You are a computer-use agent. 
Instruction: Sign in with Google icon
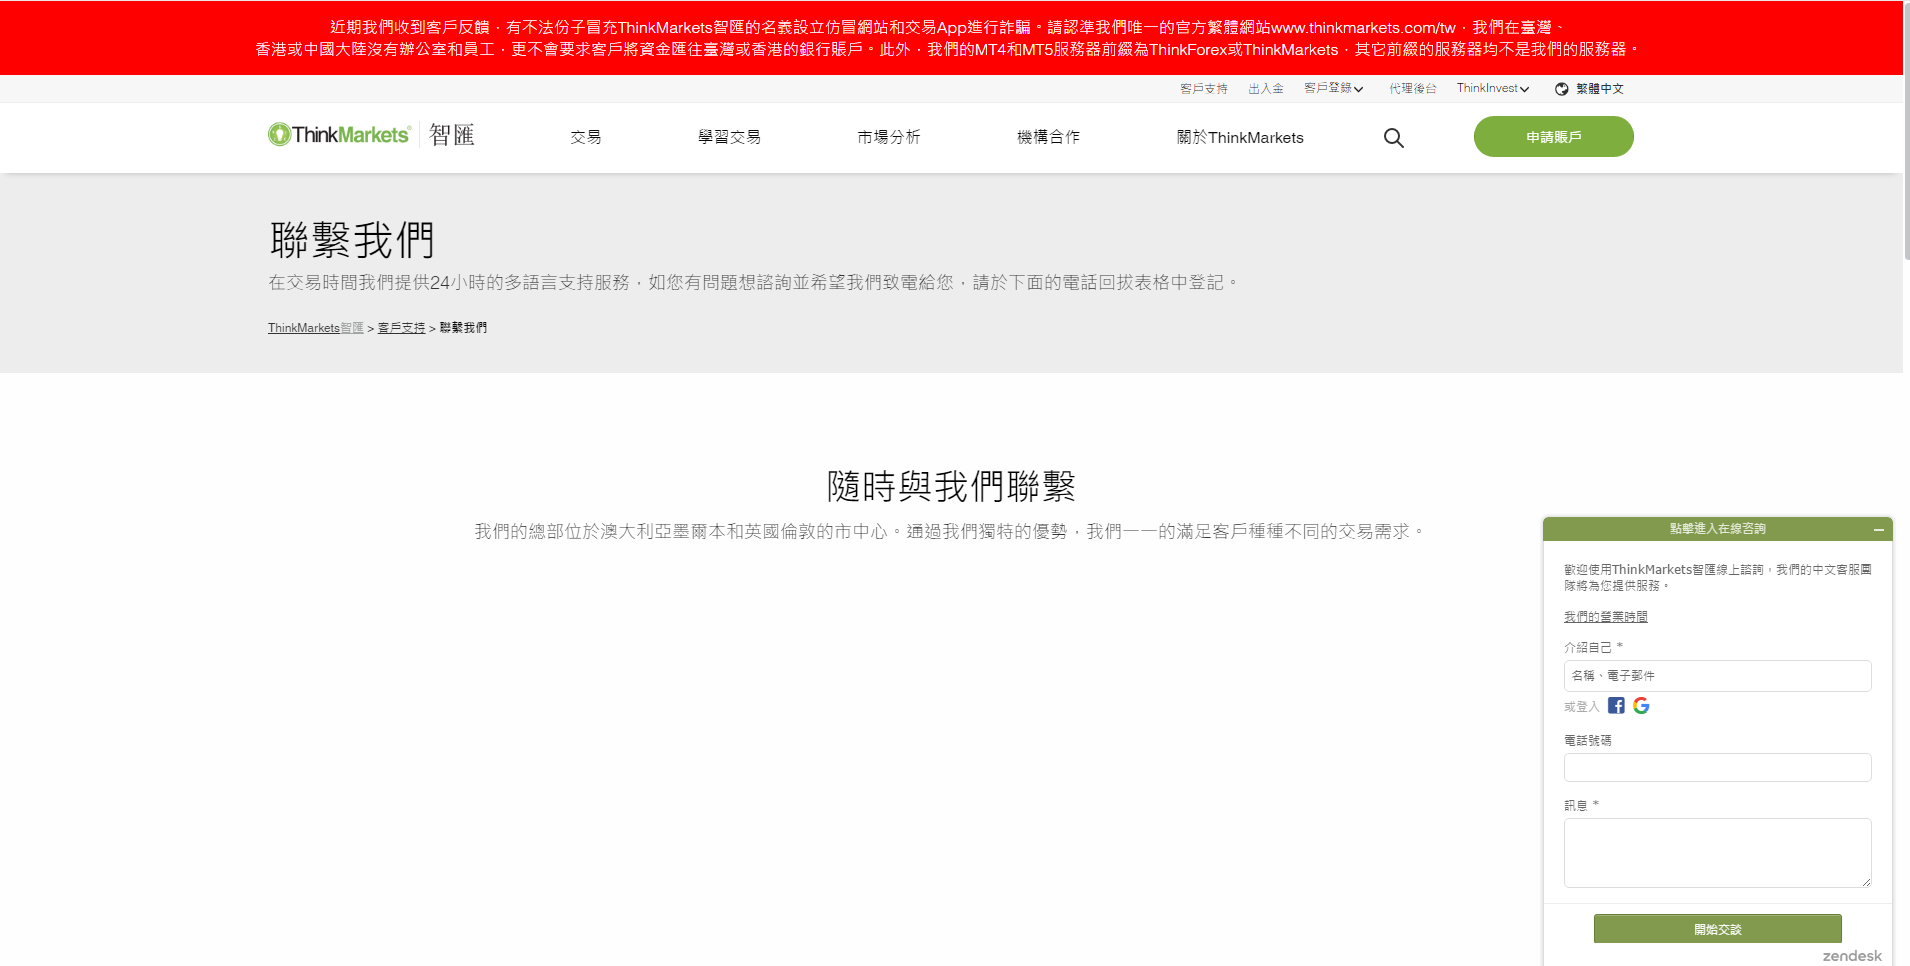(x=1641, y=706)
